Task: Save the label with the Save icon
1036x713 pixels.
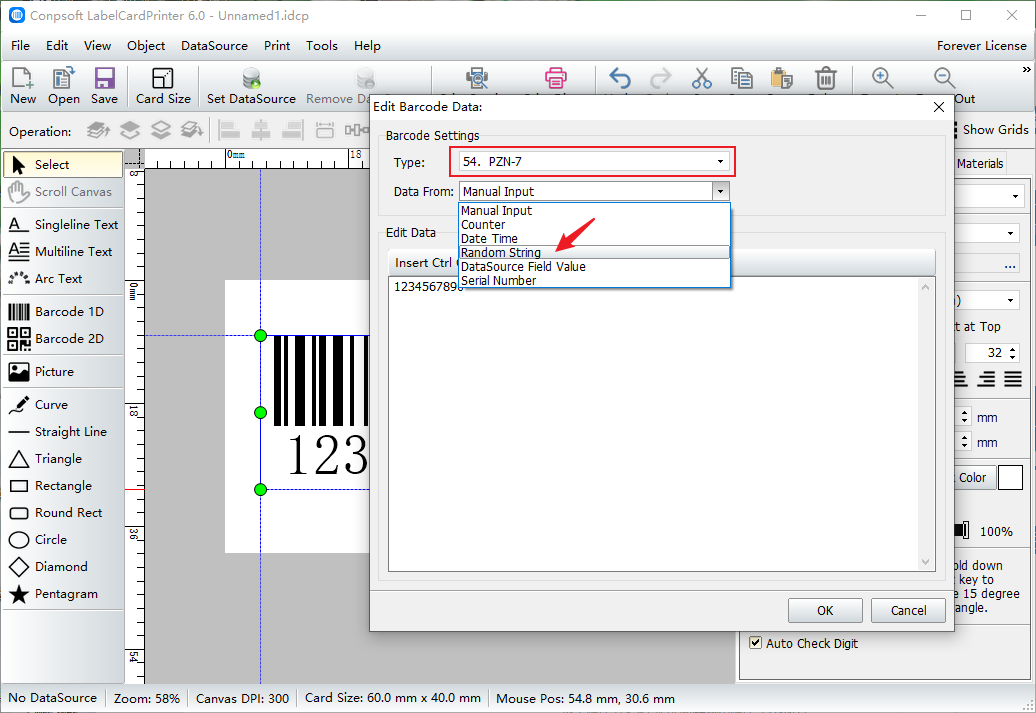Action: (104, 85)
